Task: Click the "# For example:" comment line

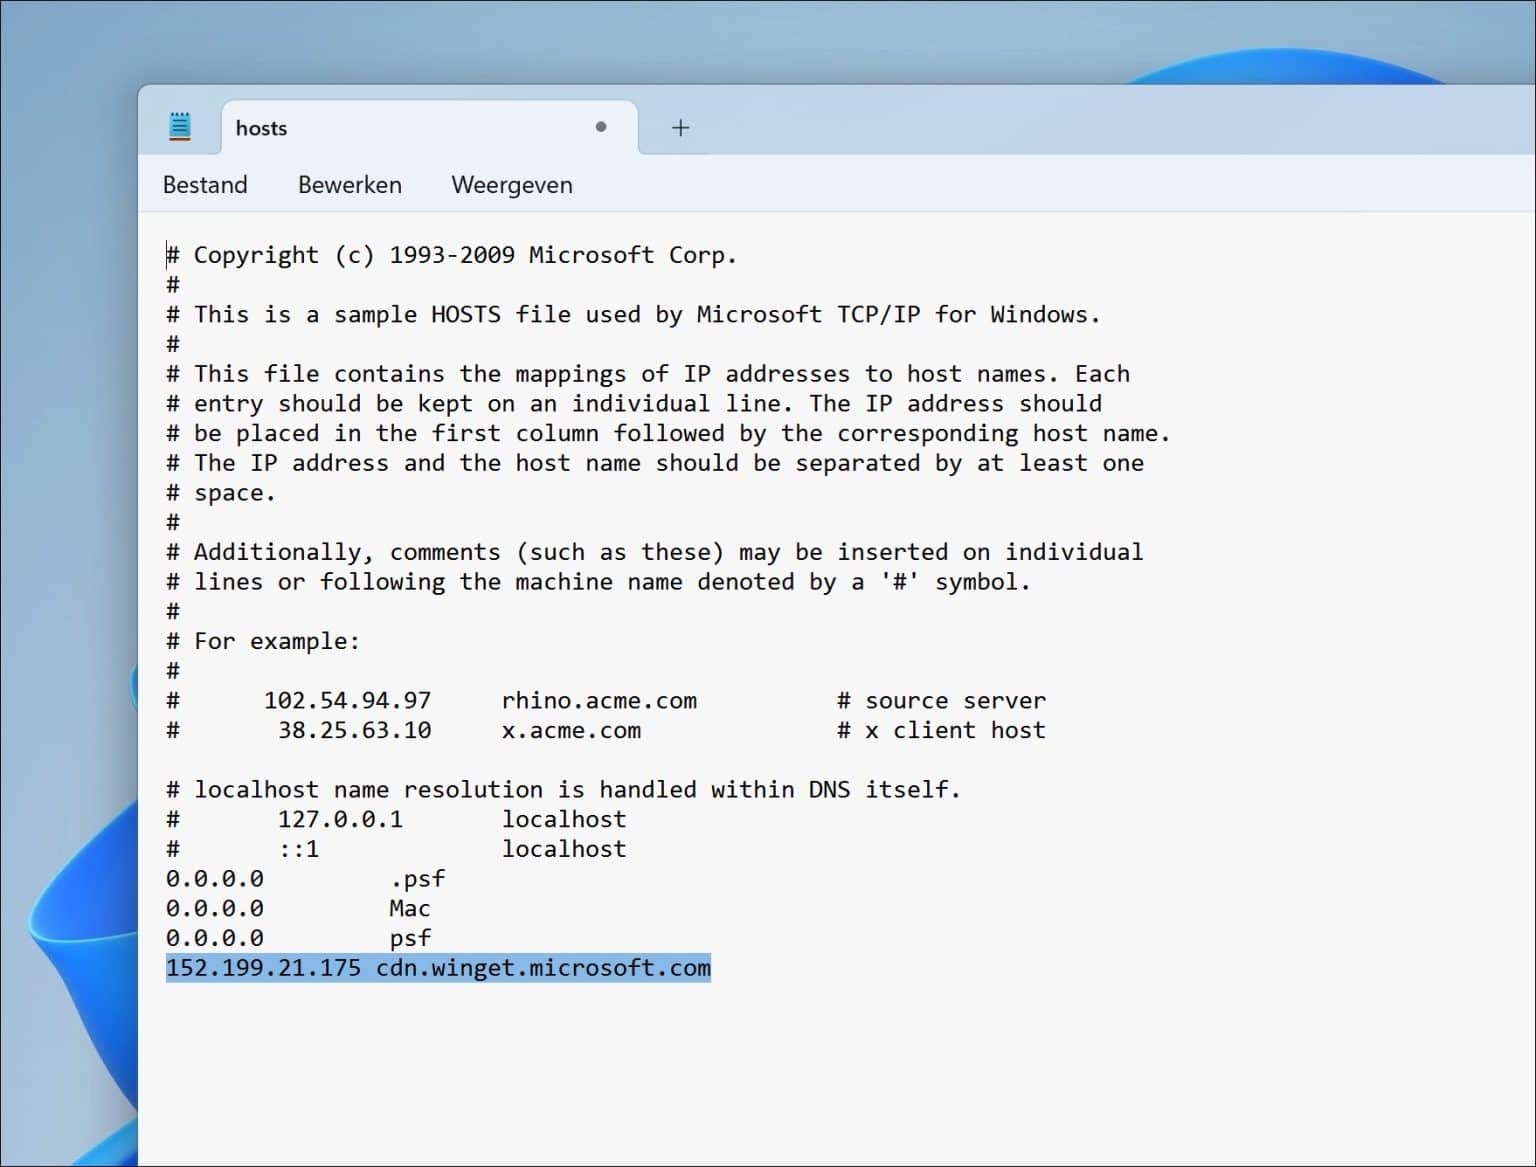Action: click(263, 641)
